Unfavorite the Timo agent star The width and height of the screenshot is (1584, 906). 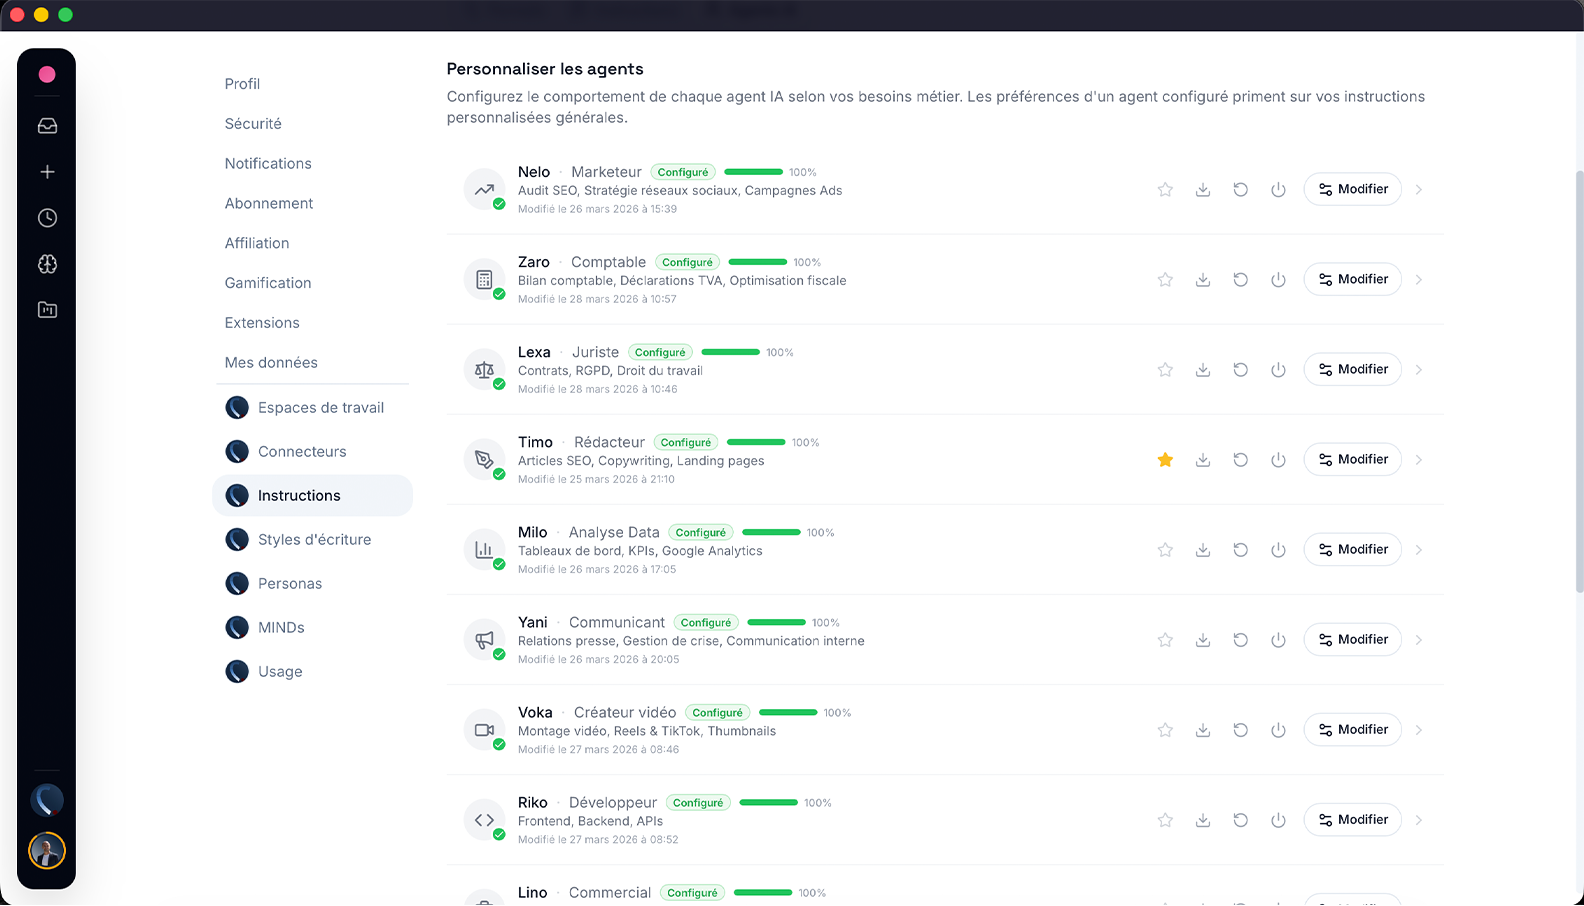(1165, 460)
